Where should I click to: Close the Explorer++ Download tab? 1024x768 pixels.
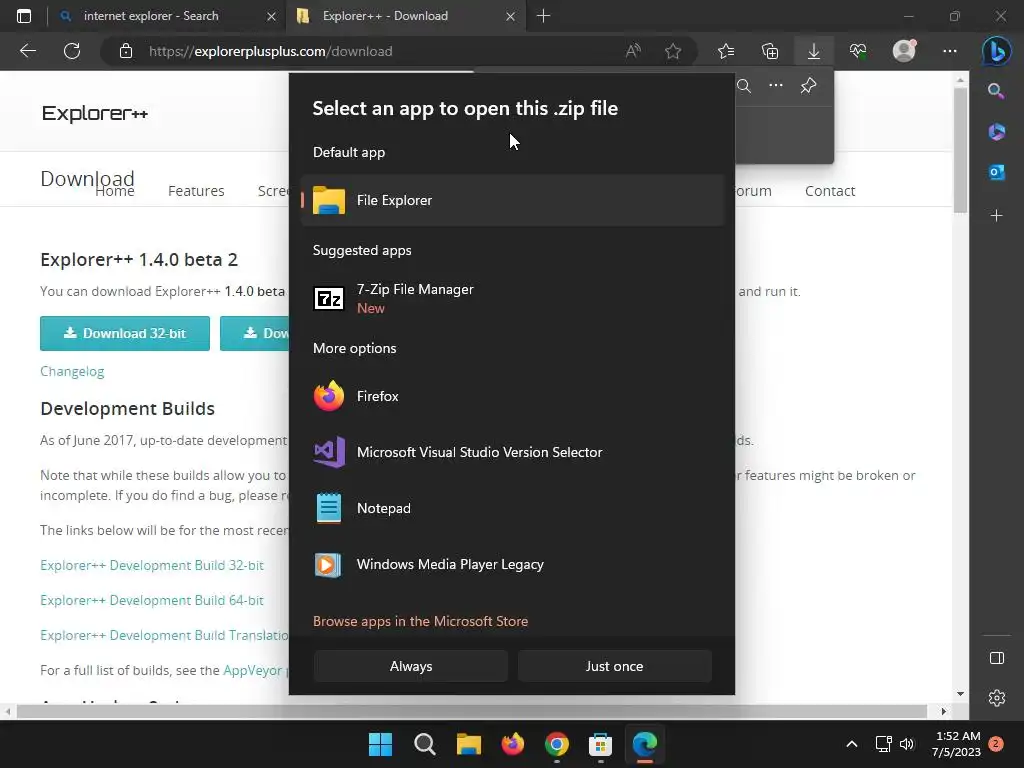[x=511, y=16]
